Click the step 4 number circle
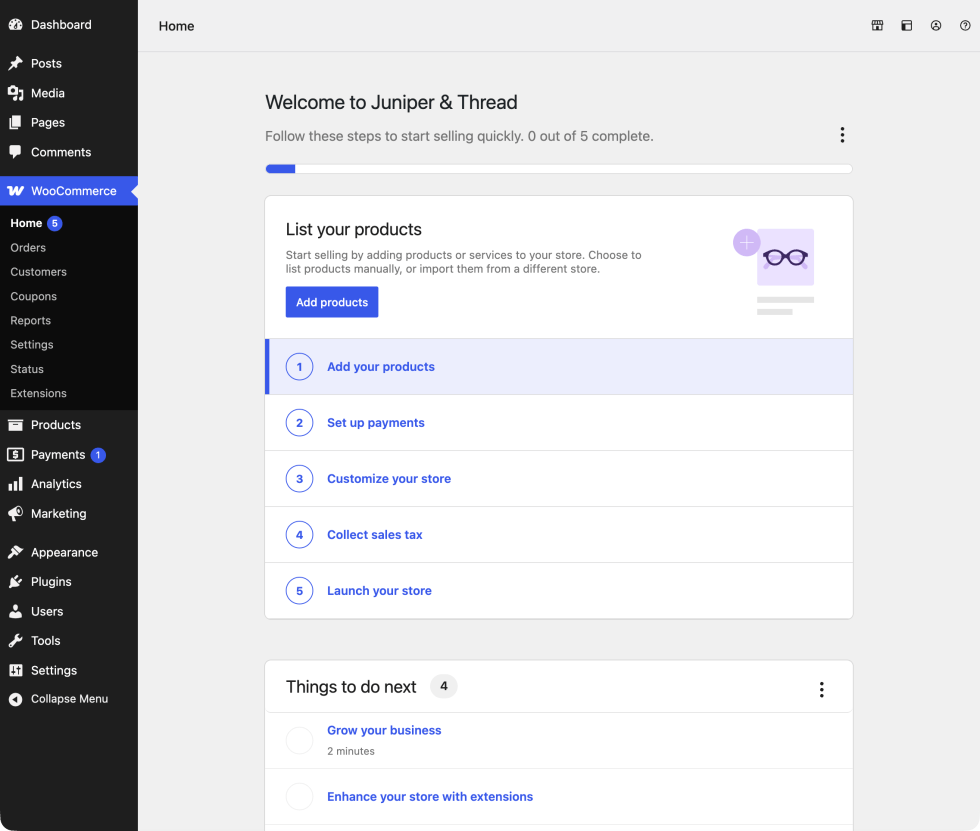 299,535
